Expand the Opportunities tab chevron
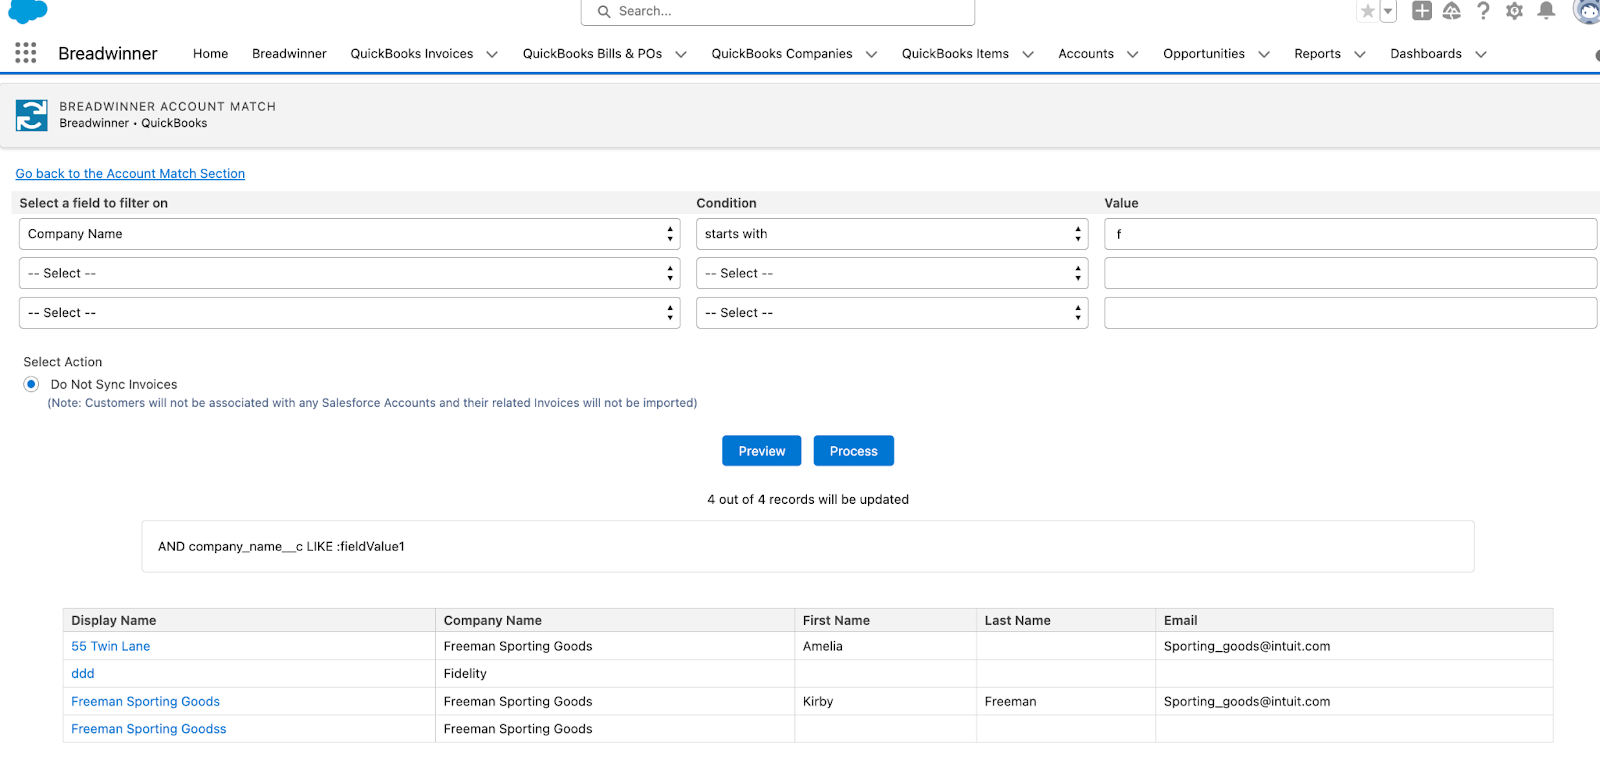1600x761 pixels. (1264, 54)
